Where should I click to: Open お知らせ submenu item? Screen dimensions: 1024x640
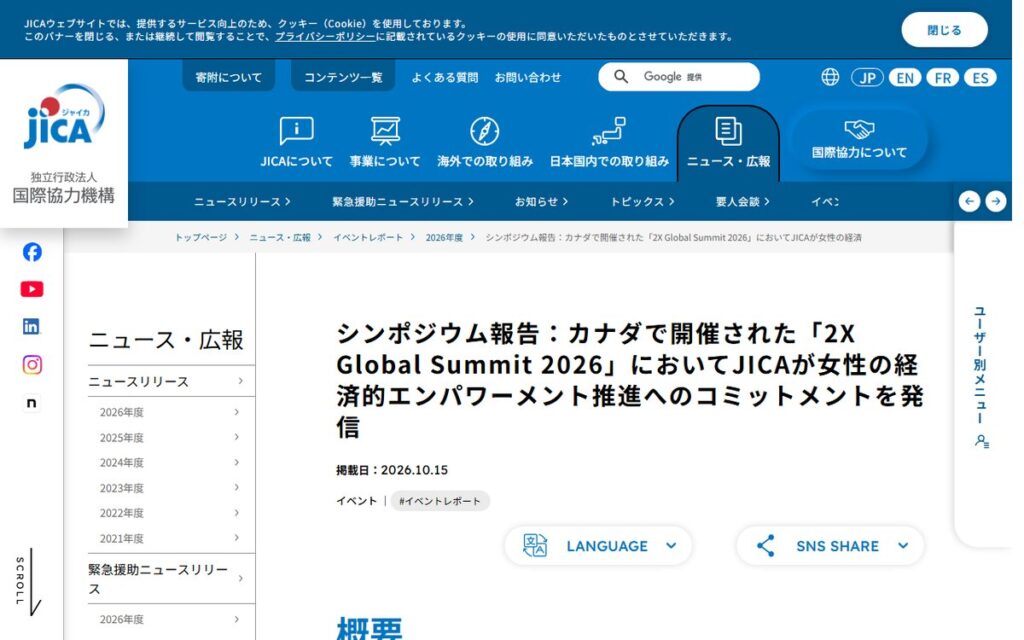(x=541, y=202)
